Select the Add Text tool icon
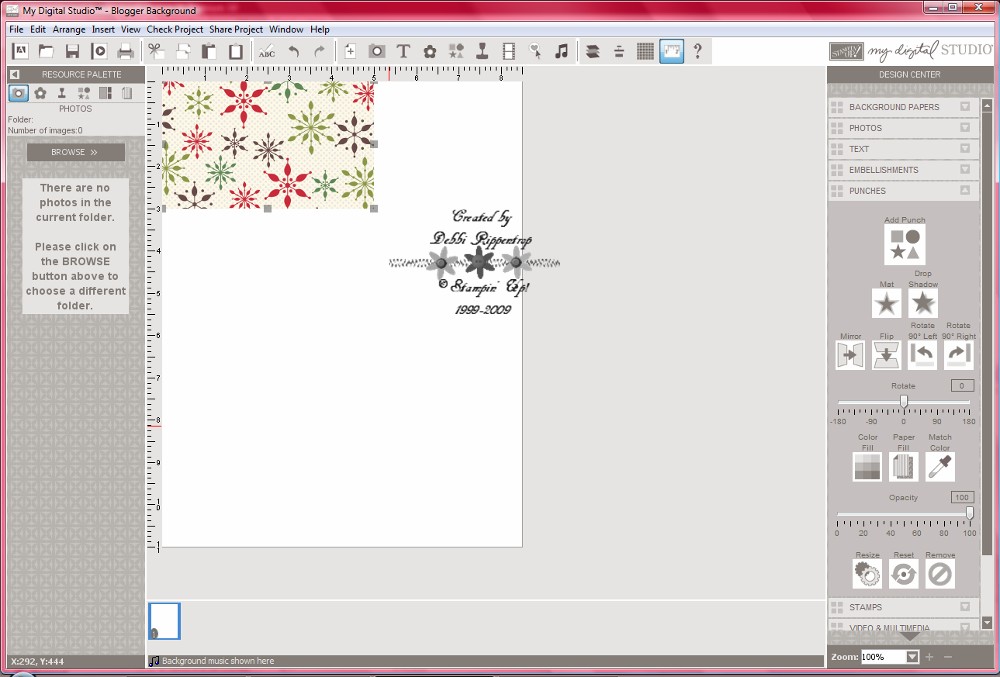 pos(403,52)
